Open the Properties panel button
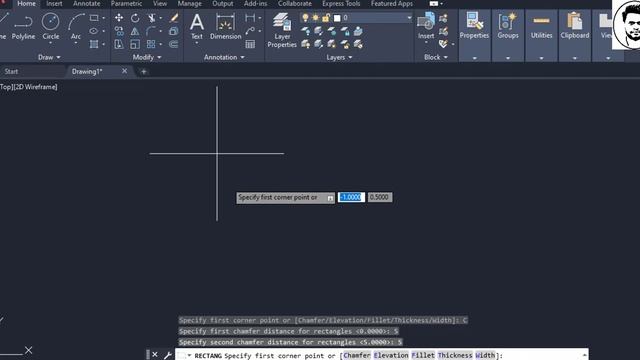This screenshot has width=640, height=360. [x=474, y=36]
